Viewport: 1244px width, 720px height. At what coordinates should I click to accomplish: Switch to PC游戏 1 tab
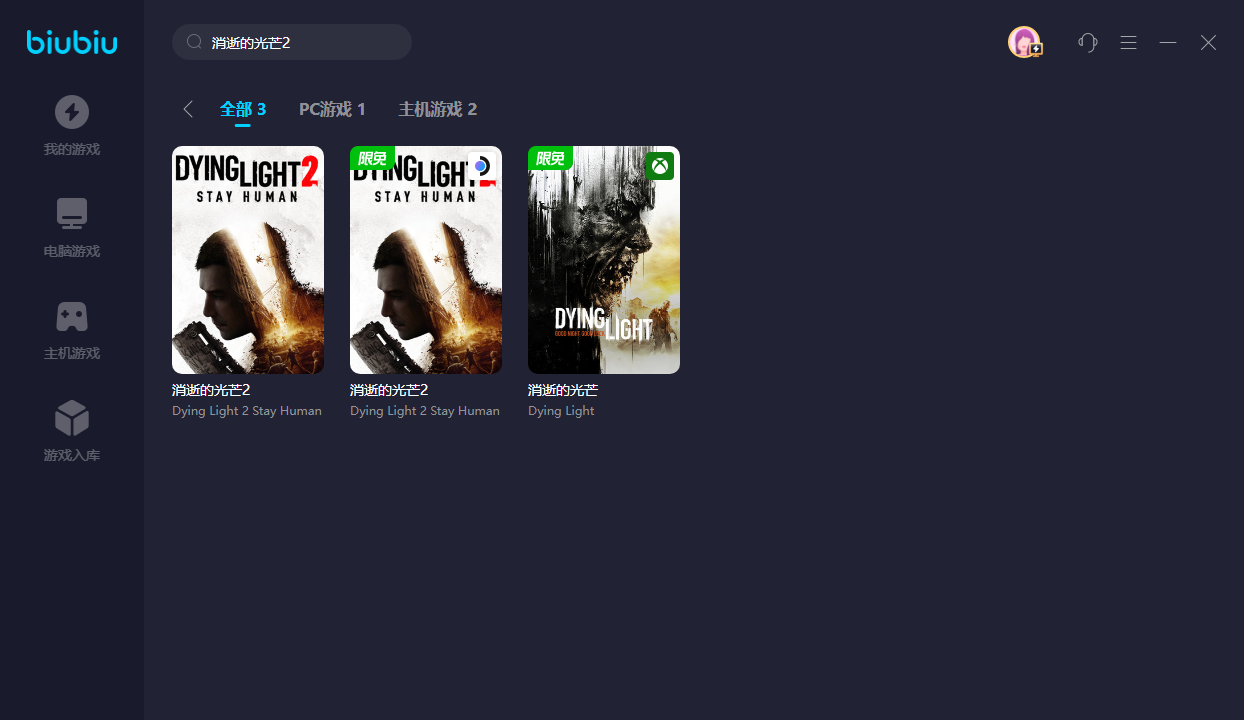tap(332, 109)
